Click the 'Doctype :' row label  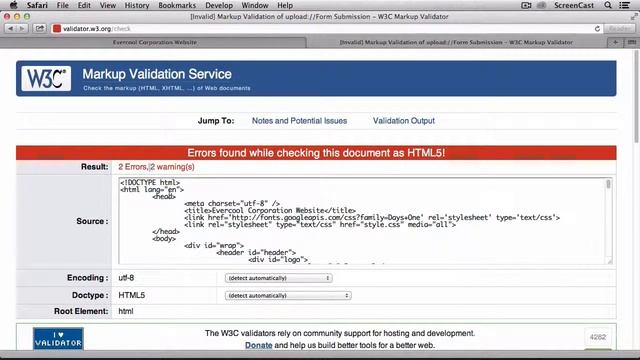click(x=90, y=295)
